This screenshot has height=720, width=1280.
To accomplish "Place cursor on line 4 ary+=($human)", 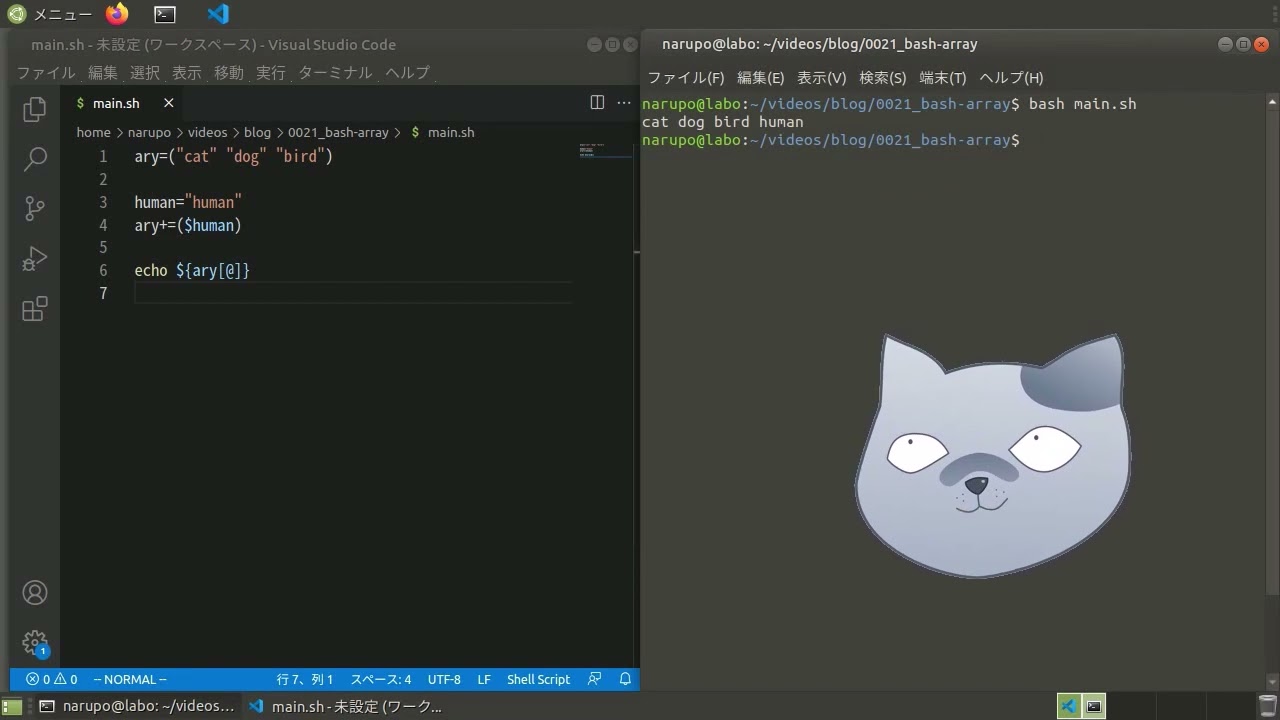I will [x=188, y=225].
